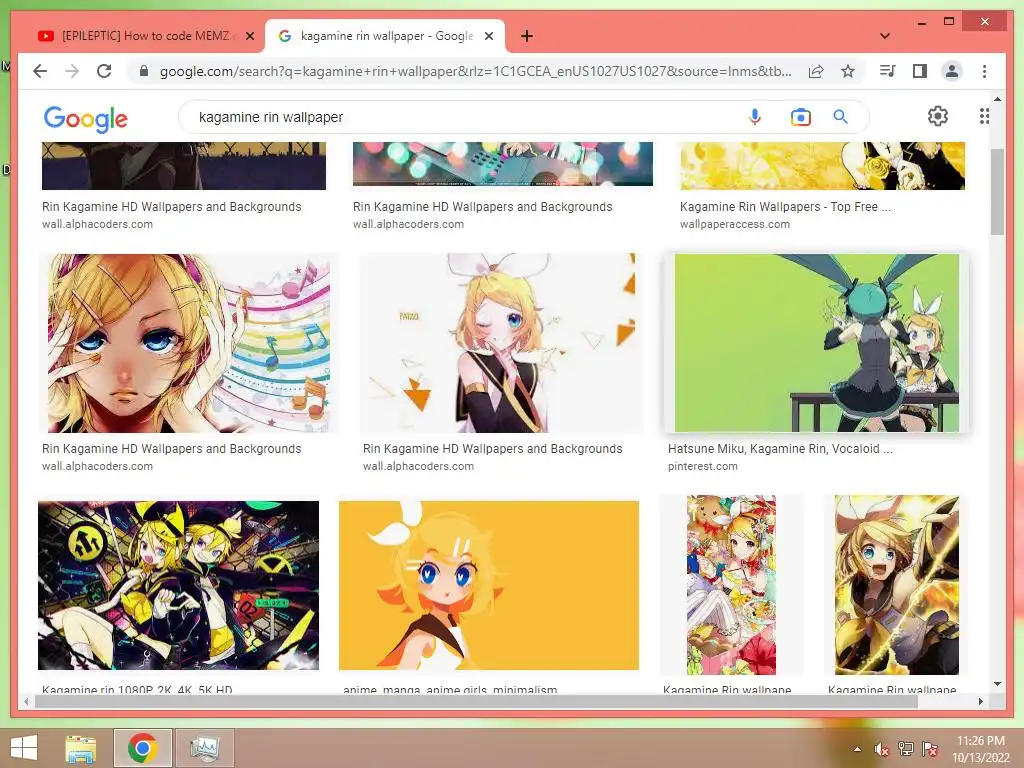The width and height of the screenshot is (1024, 768).
Task: Click vertical scrollbar down arrow
Action: pos(997,684)
